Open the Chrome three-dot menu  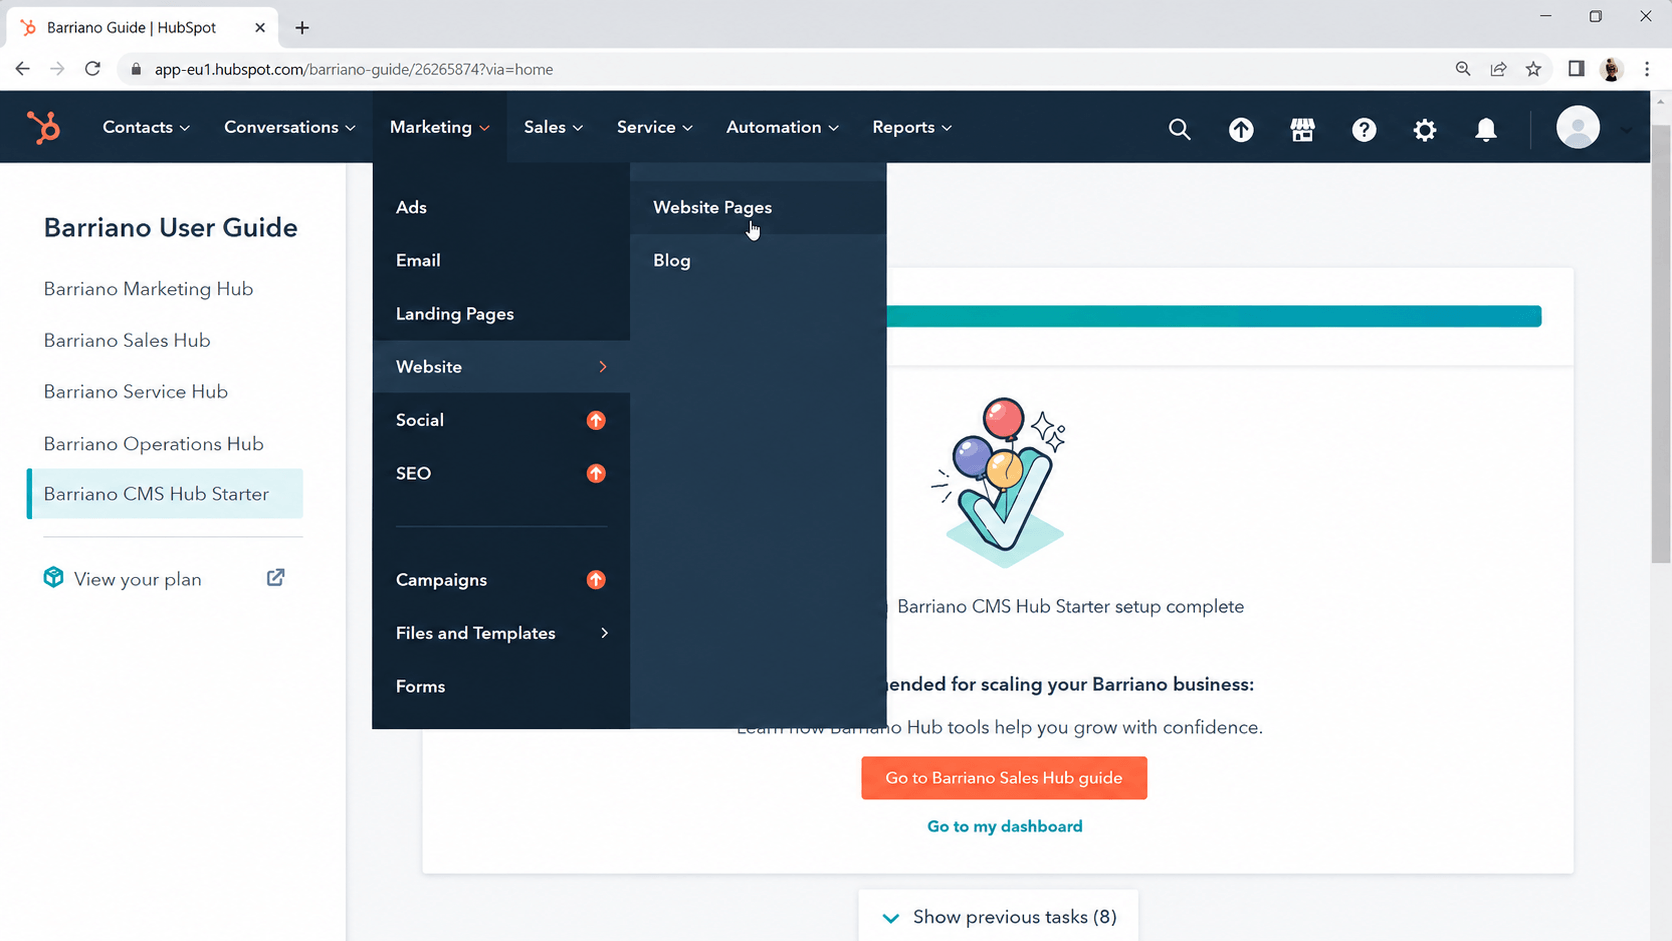1647,69
